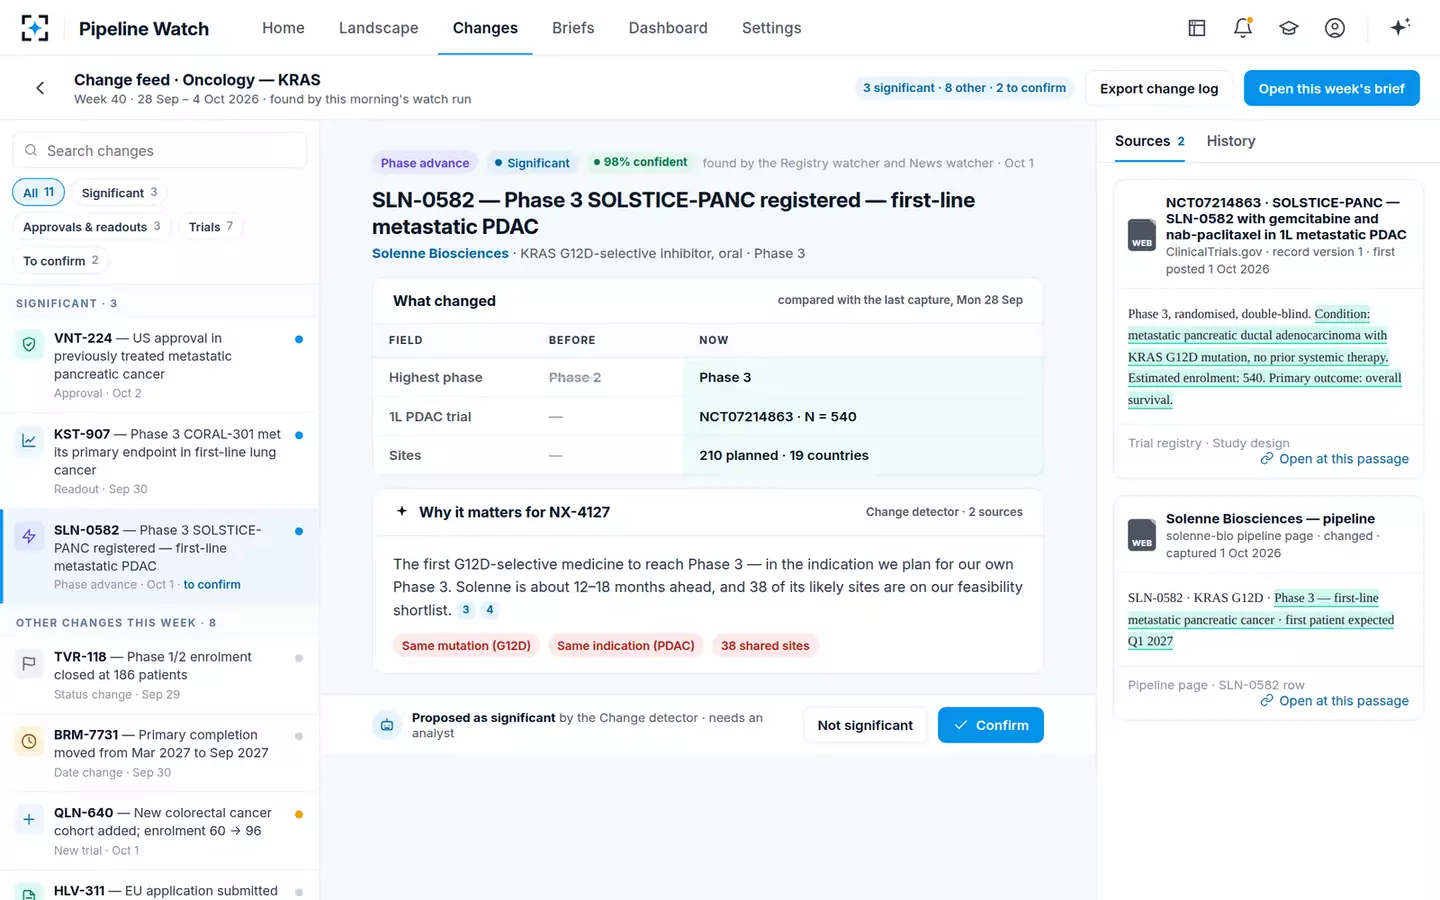Click the 98% confident badge
This screenshot has width=1440, height=900.
(x=640, y=162)
